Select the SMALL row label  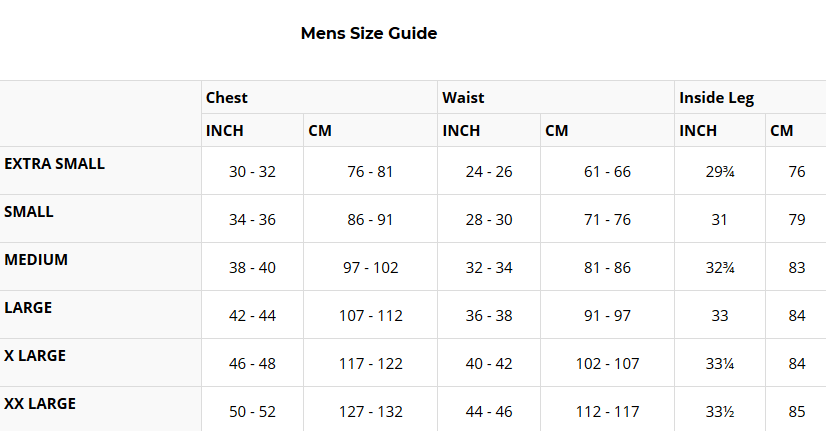[x=29, y=212]
